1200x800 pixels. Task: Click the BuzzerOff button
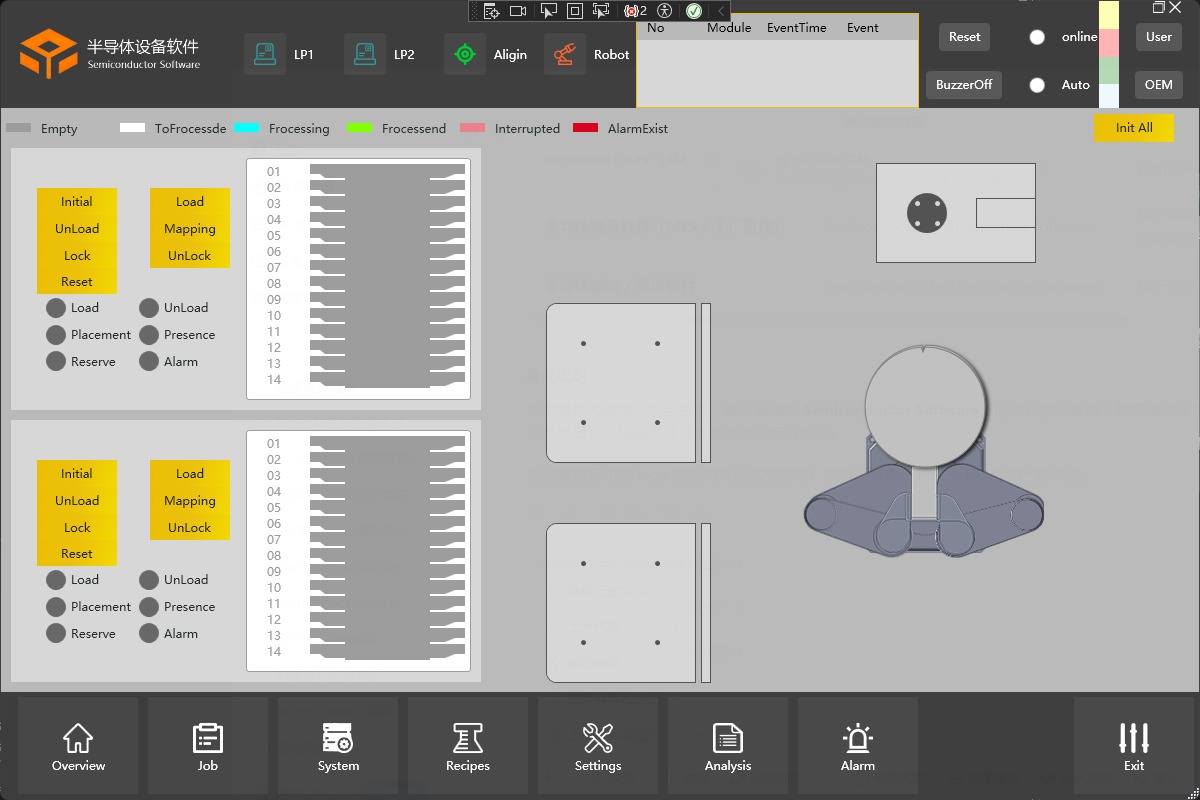(x=964, y=85)
